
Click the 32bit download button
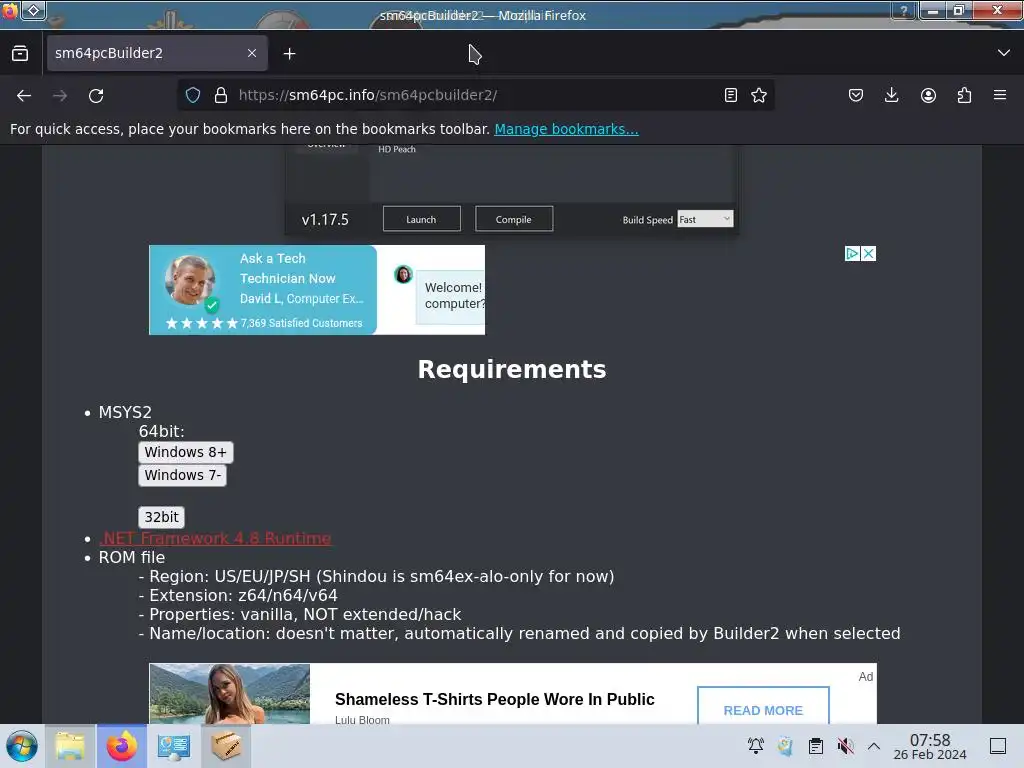161,517
